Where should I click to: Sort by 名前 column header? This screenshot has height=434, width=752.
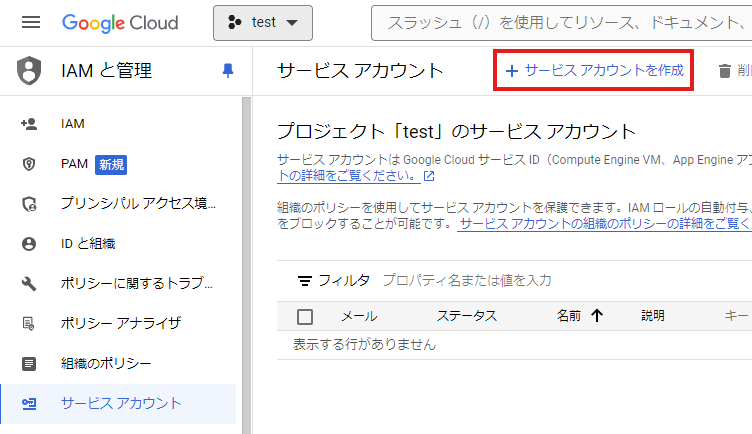[569, 316]
